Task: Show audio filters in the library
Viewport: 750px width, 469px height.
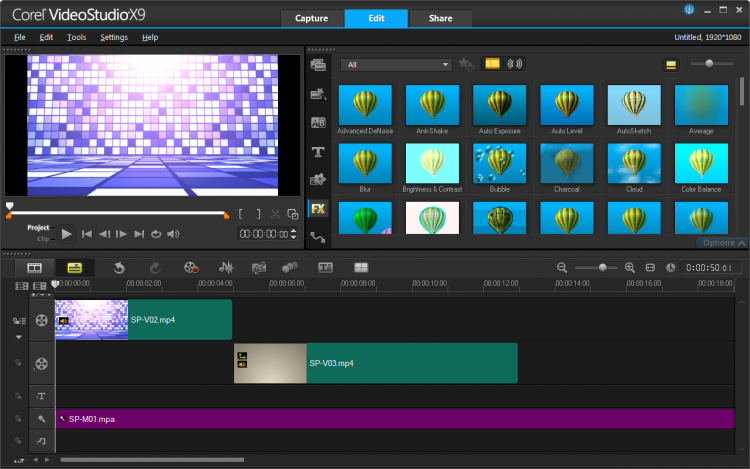Action: point(517,65)
